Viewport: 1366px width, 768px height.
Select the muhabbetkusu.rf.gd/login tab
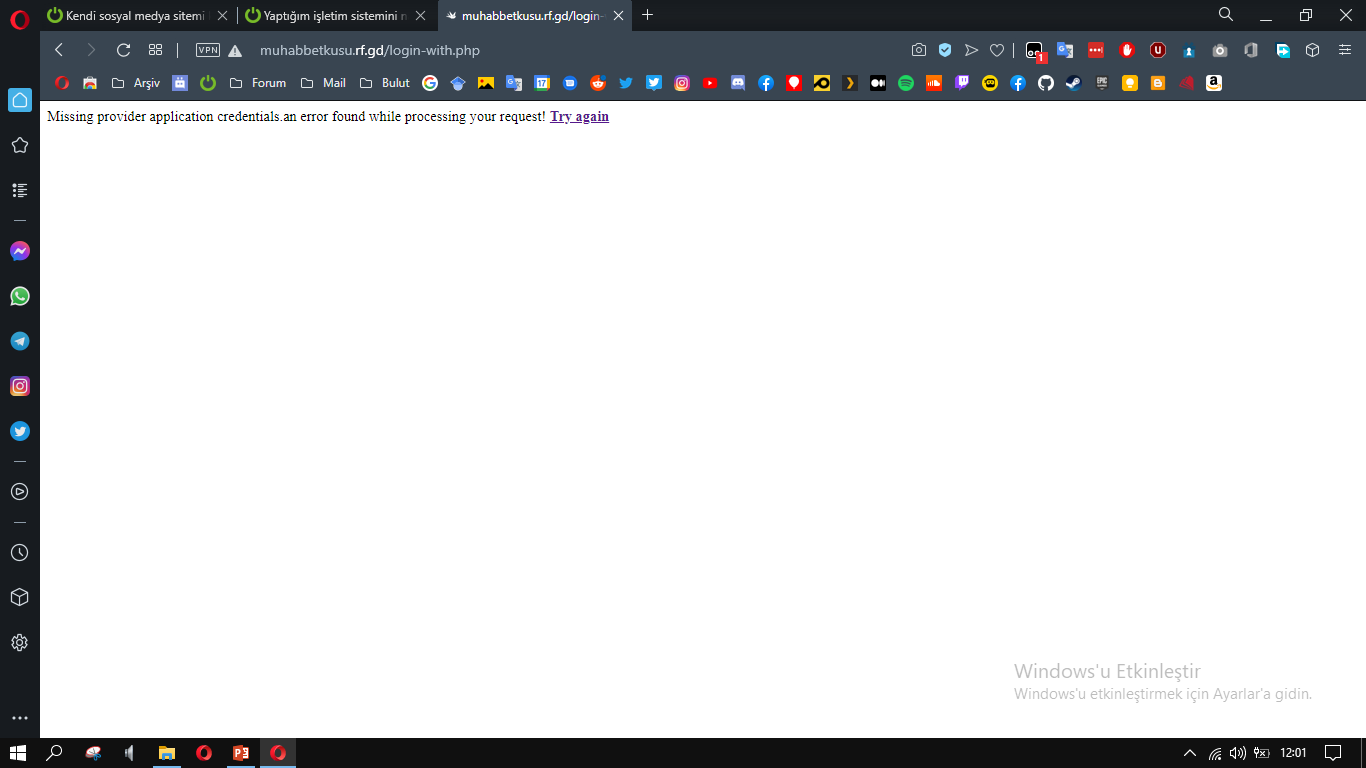tap(535, 15)
